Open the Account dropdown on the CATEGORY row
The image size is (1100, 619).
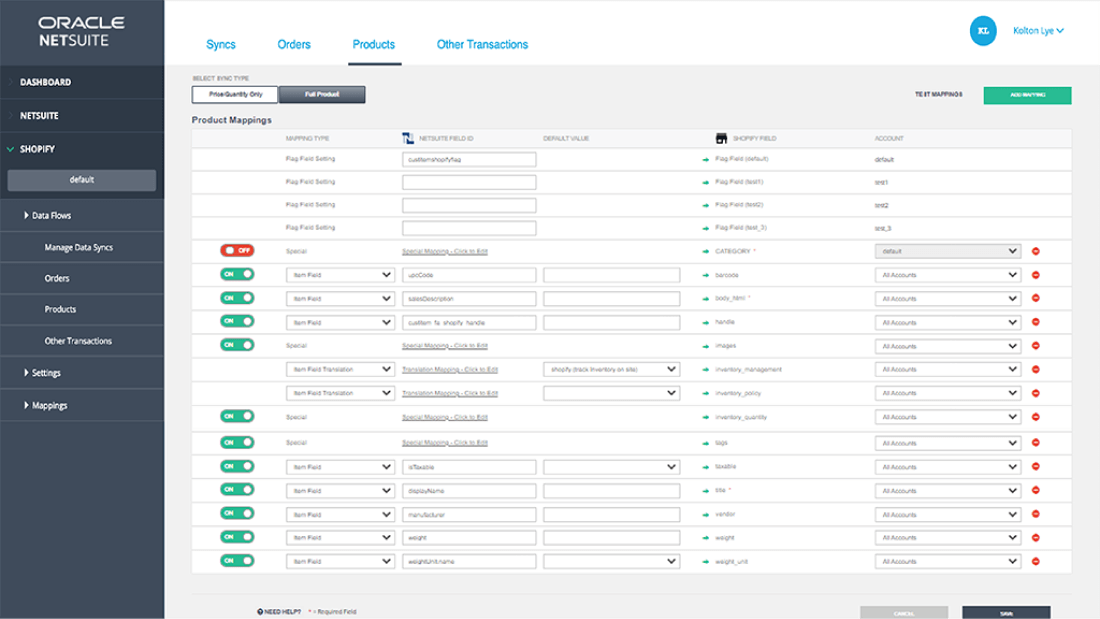pyautogui.click(x=948, y=250)
